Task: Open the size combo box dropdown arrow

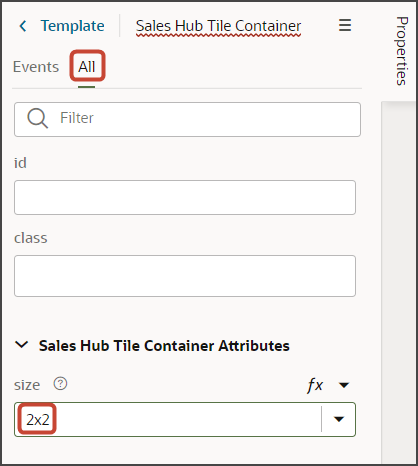Action: click(x=339, y=419)
